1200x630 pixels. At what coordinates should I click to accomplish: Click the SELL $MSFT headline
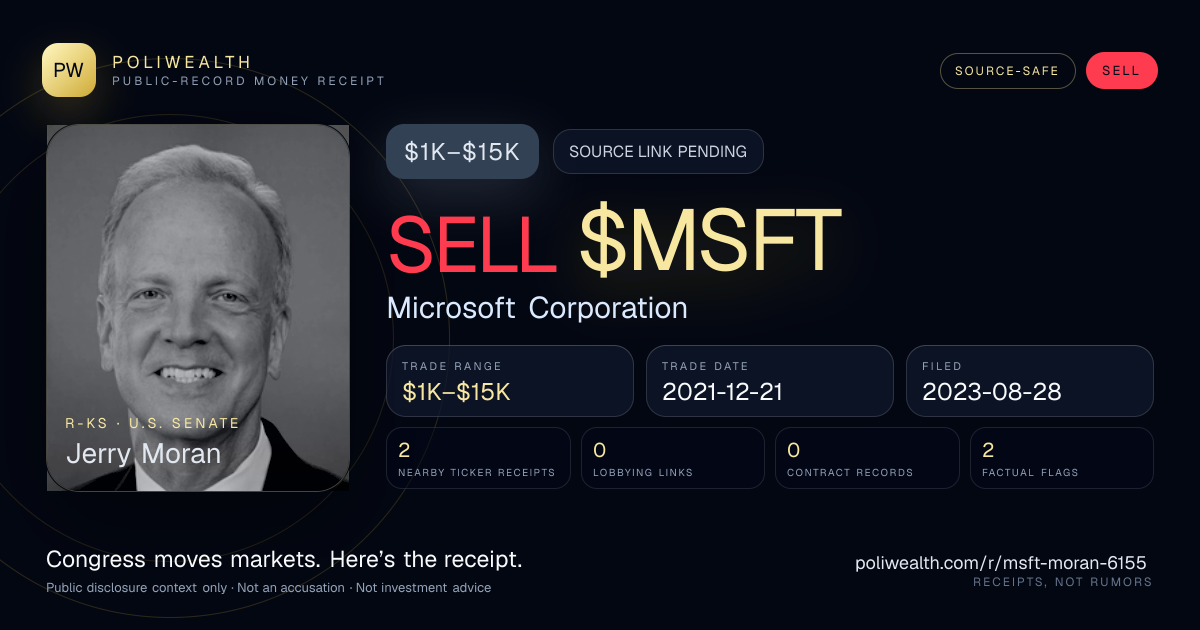[614, 241]
